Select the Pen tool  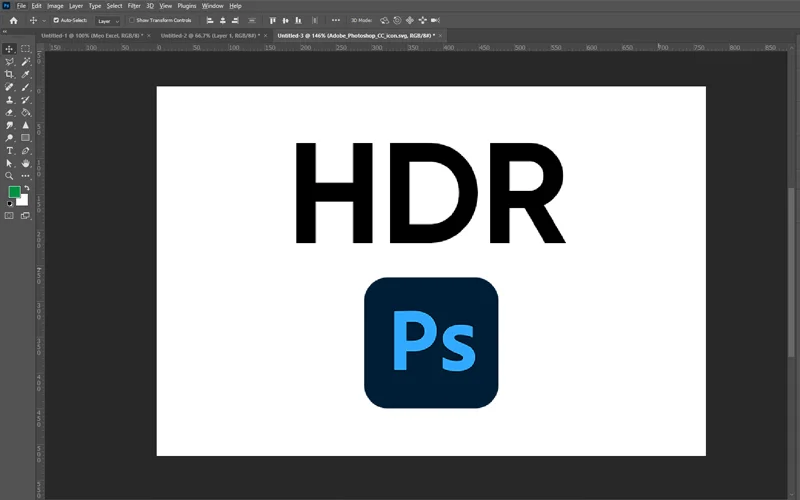pos(25,151)
